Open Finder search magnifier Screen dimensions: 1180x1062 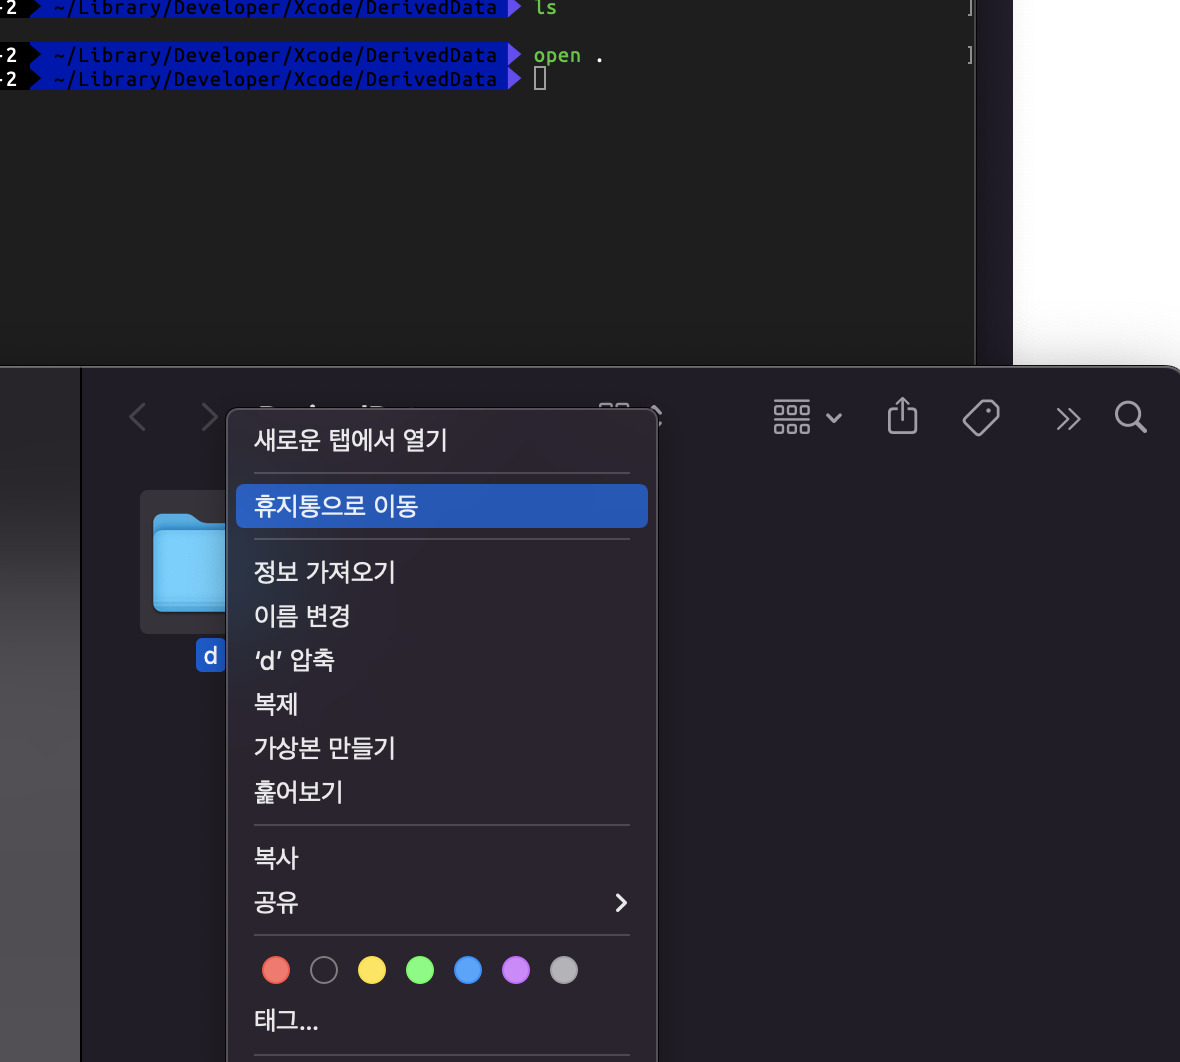coord(1130,417)
